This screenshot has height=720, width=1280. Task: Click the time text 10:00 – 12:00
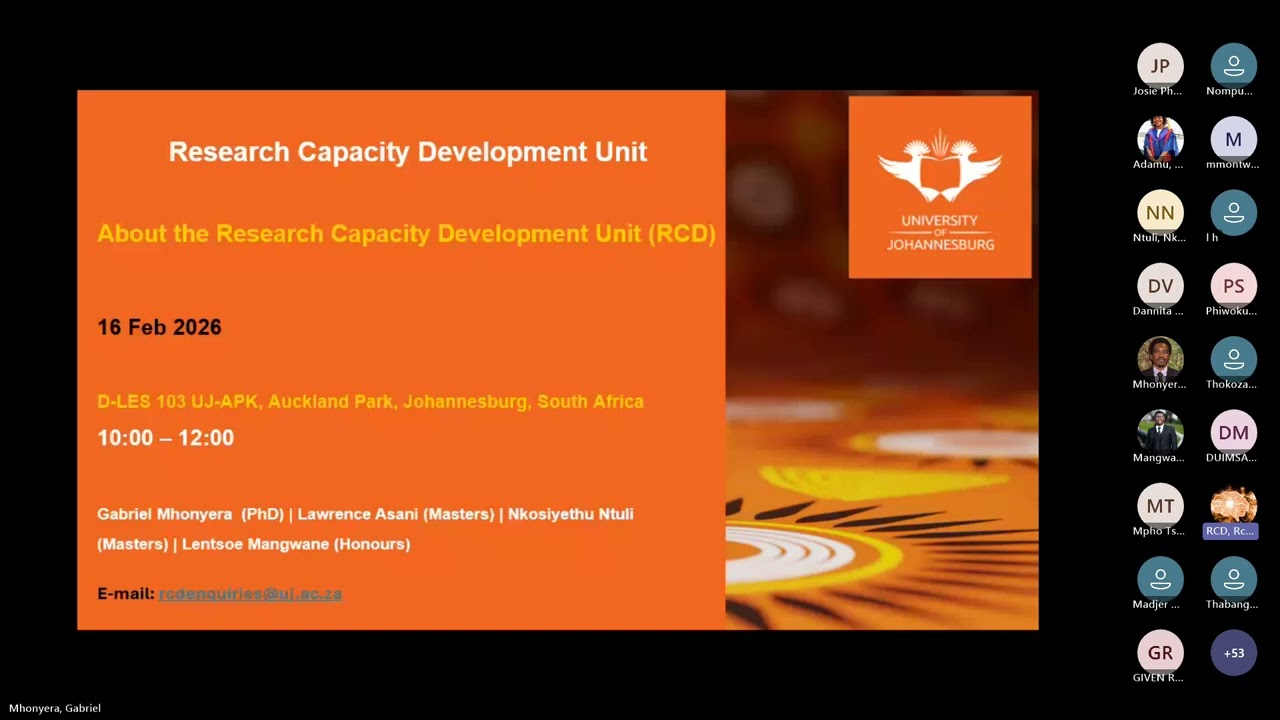point(165,438)
